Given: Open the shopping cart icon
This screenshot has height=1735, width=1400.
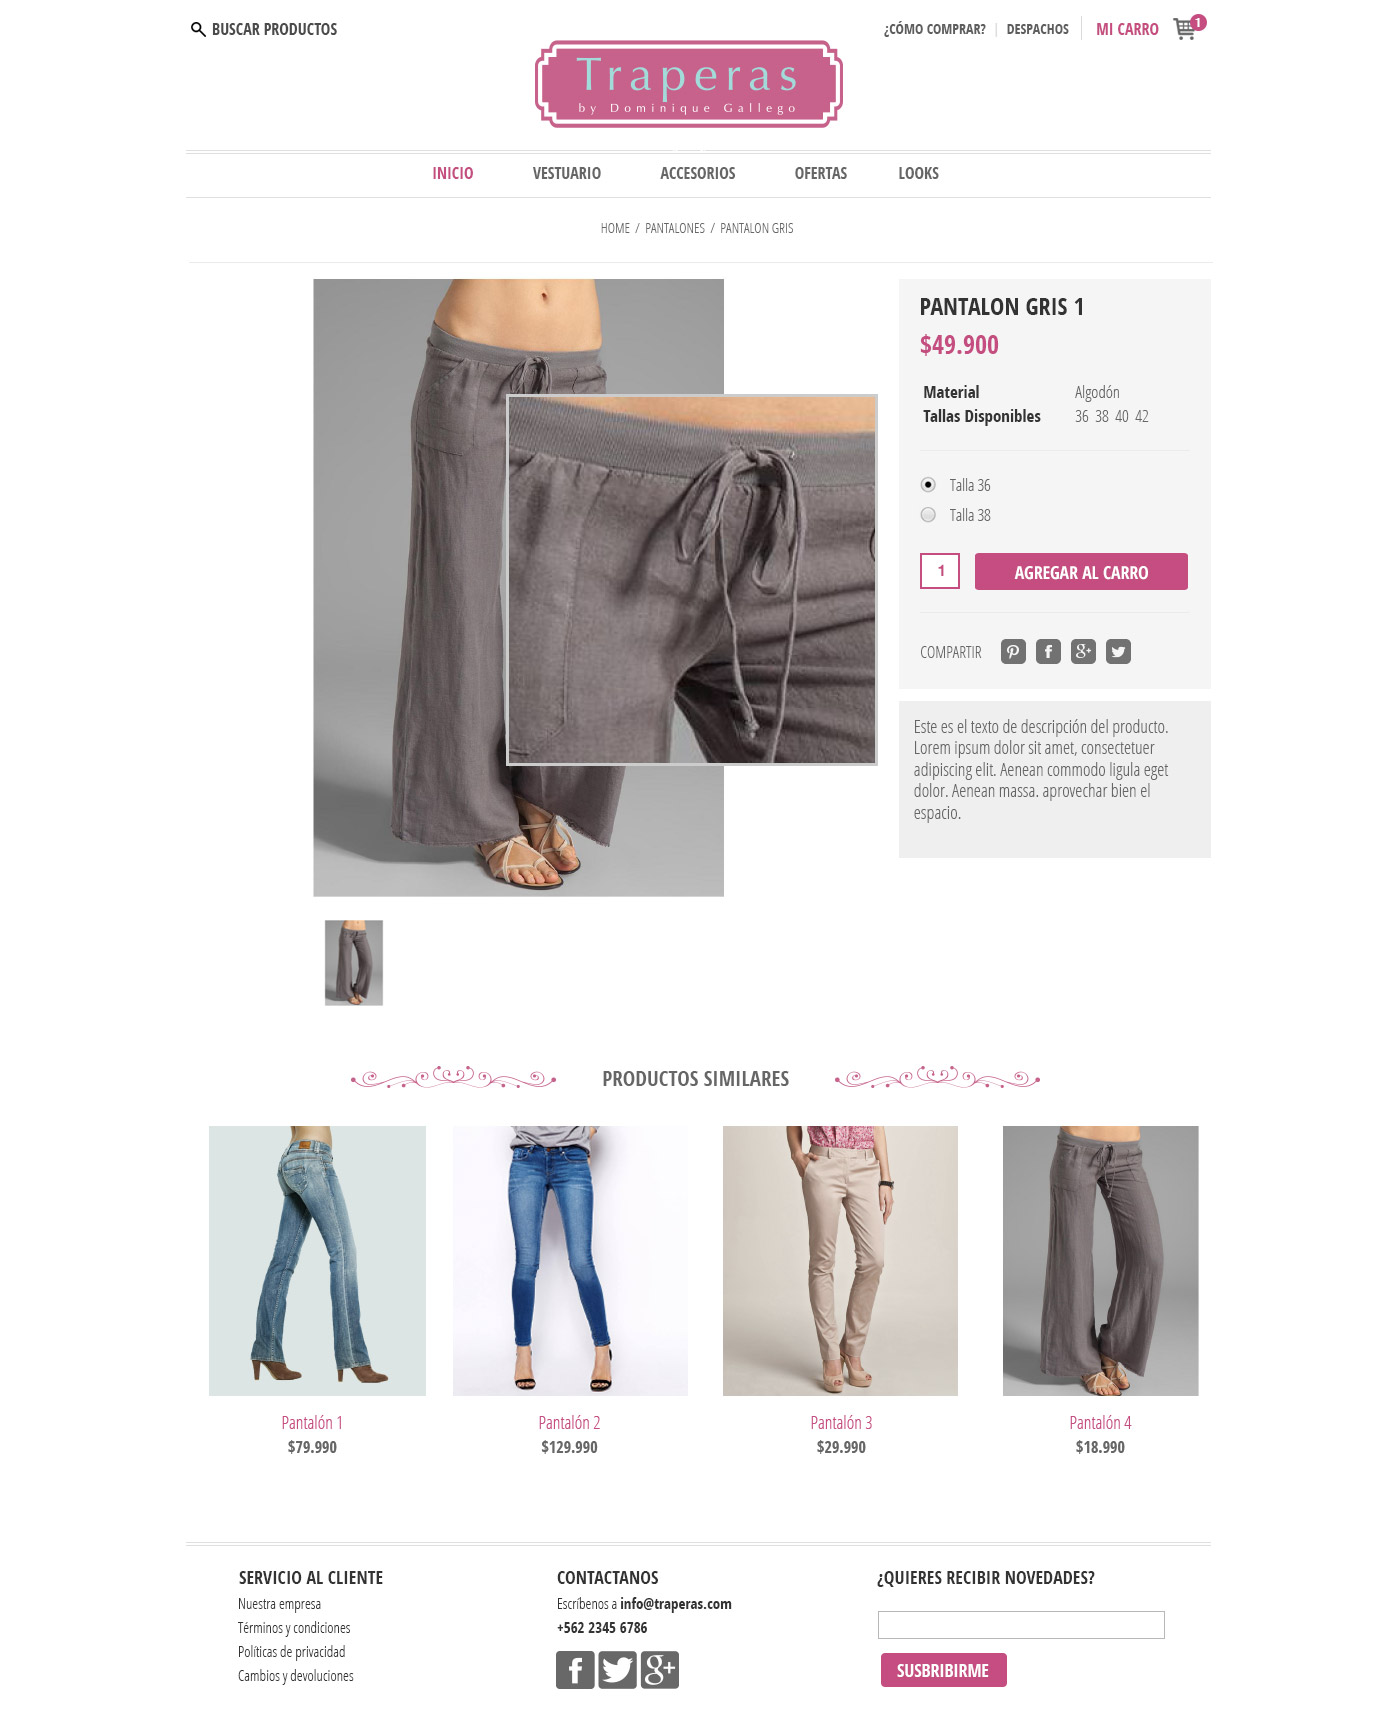Looking at the screenshot, I should (x=1187, y=28).
